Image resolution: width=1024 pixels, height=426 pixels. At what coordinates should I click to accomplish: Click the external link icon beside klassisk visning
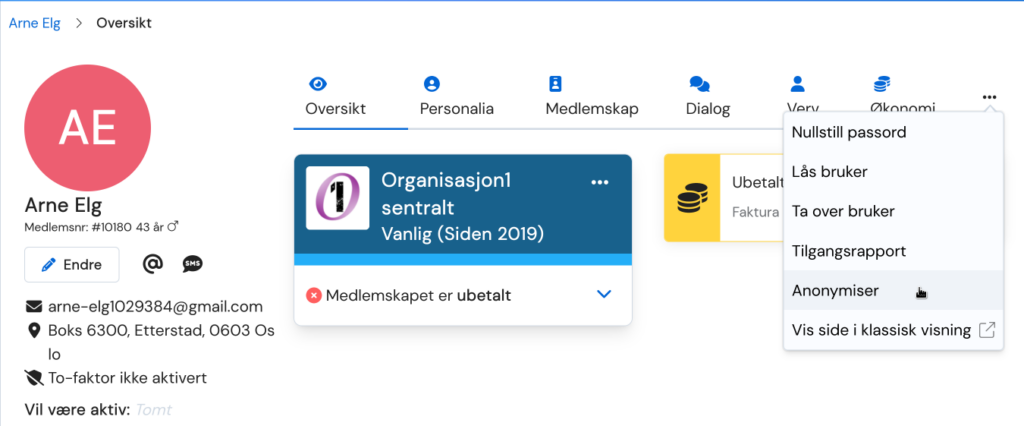tap(986, 330)
